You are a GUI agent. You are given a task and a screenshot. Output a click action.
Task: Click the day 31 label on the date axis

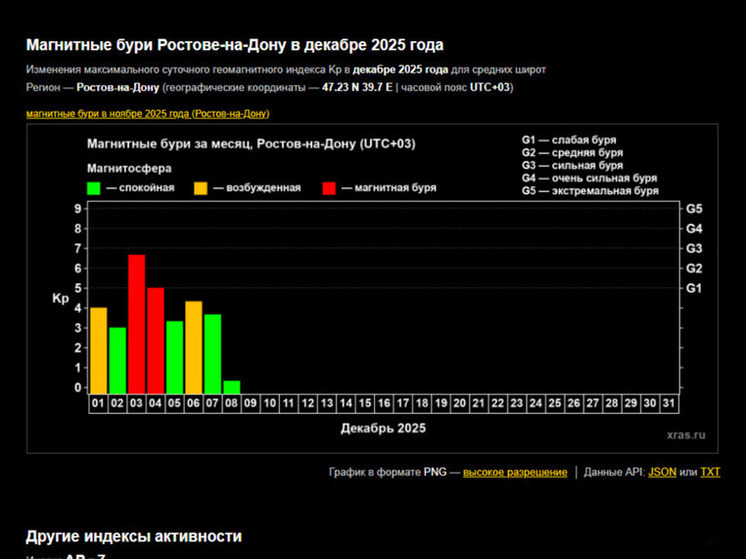[x=669, y=404]
